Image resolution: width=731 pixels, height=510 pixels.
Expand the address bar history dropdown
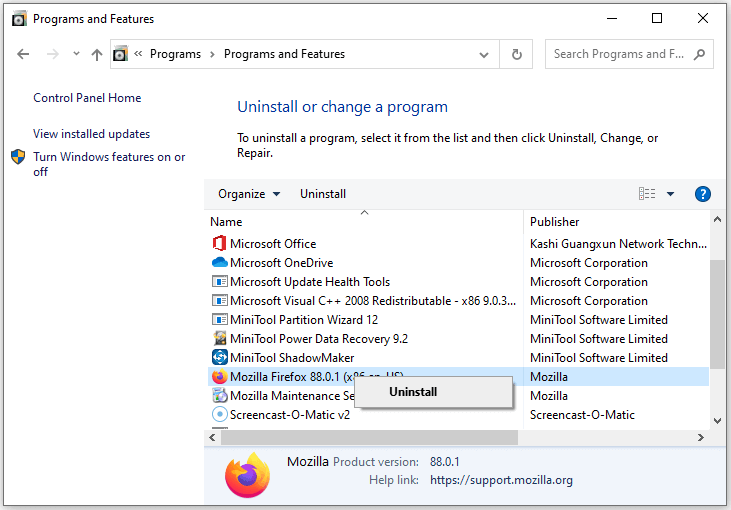coord(484,55)
